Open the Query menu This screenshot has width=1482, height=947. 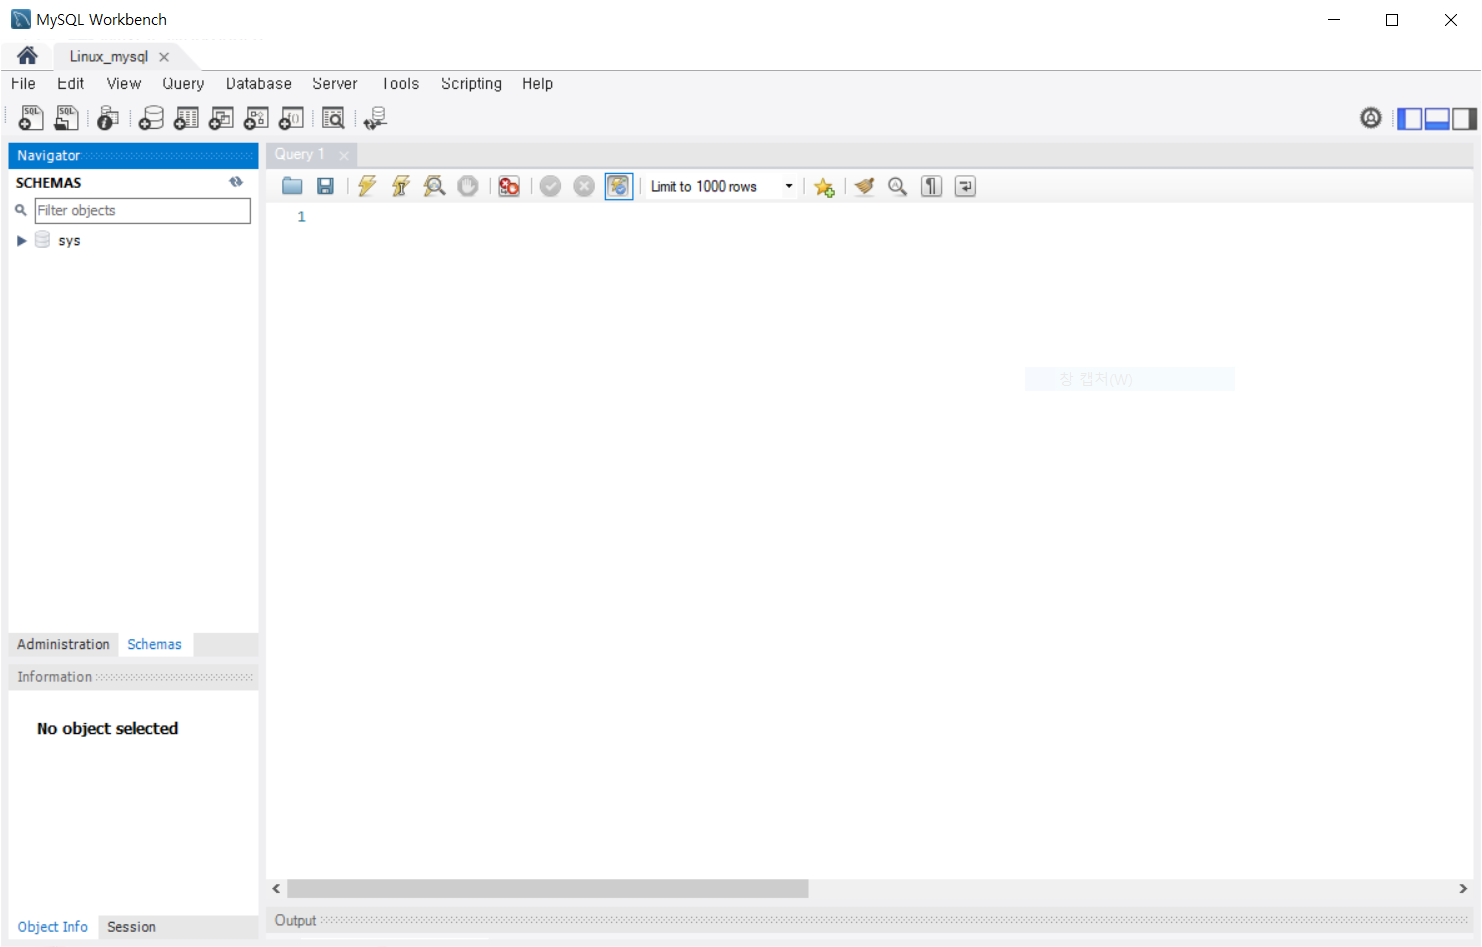click(x=183, y=84)
